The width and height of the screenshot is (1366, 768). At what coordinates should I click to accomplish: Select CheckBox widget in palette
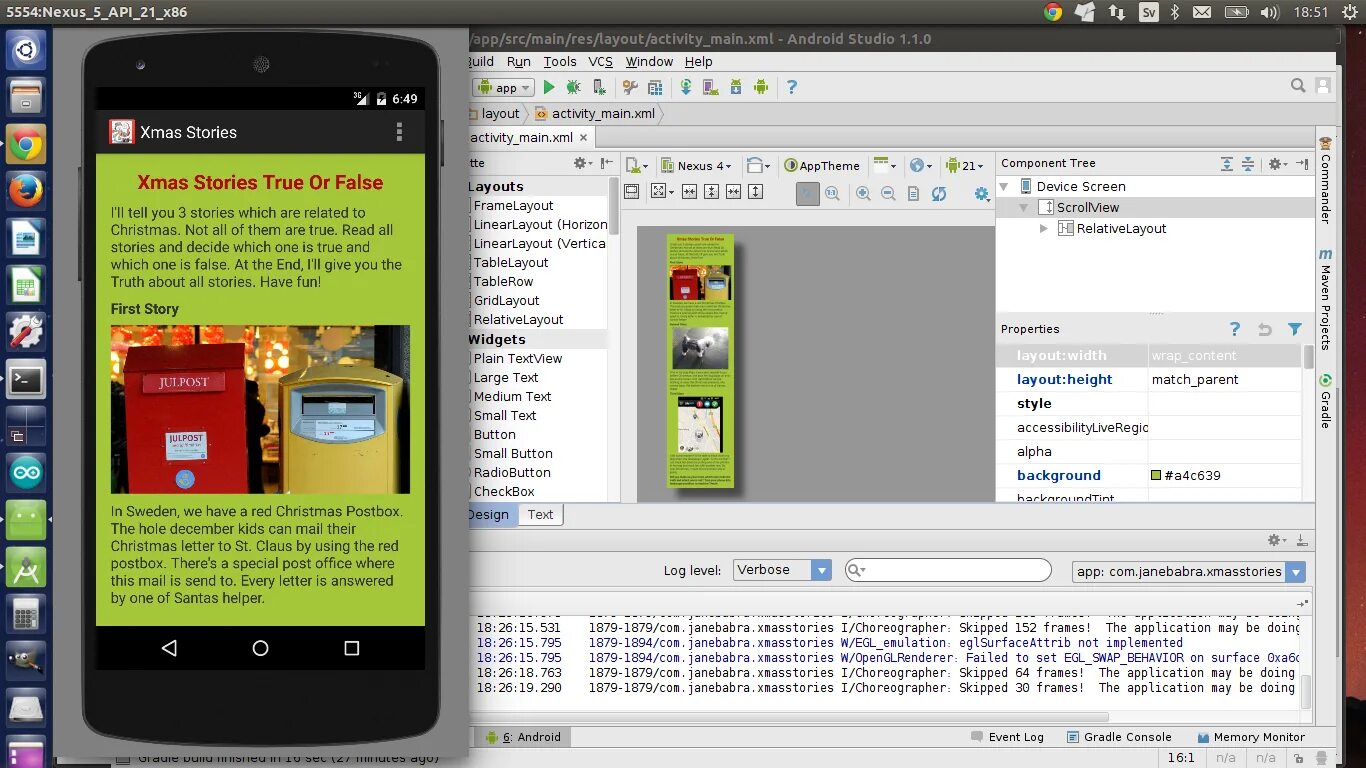coord(504,491)
